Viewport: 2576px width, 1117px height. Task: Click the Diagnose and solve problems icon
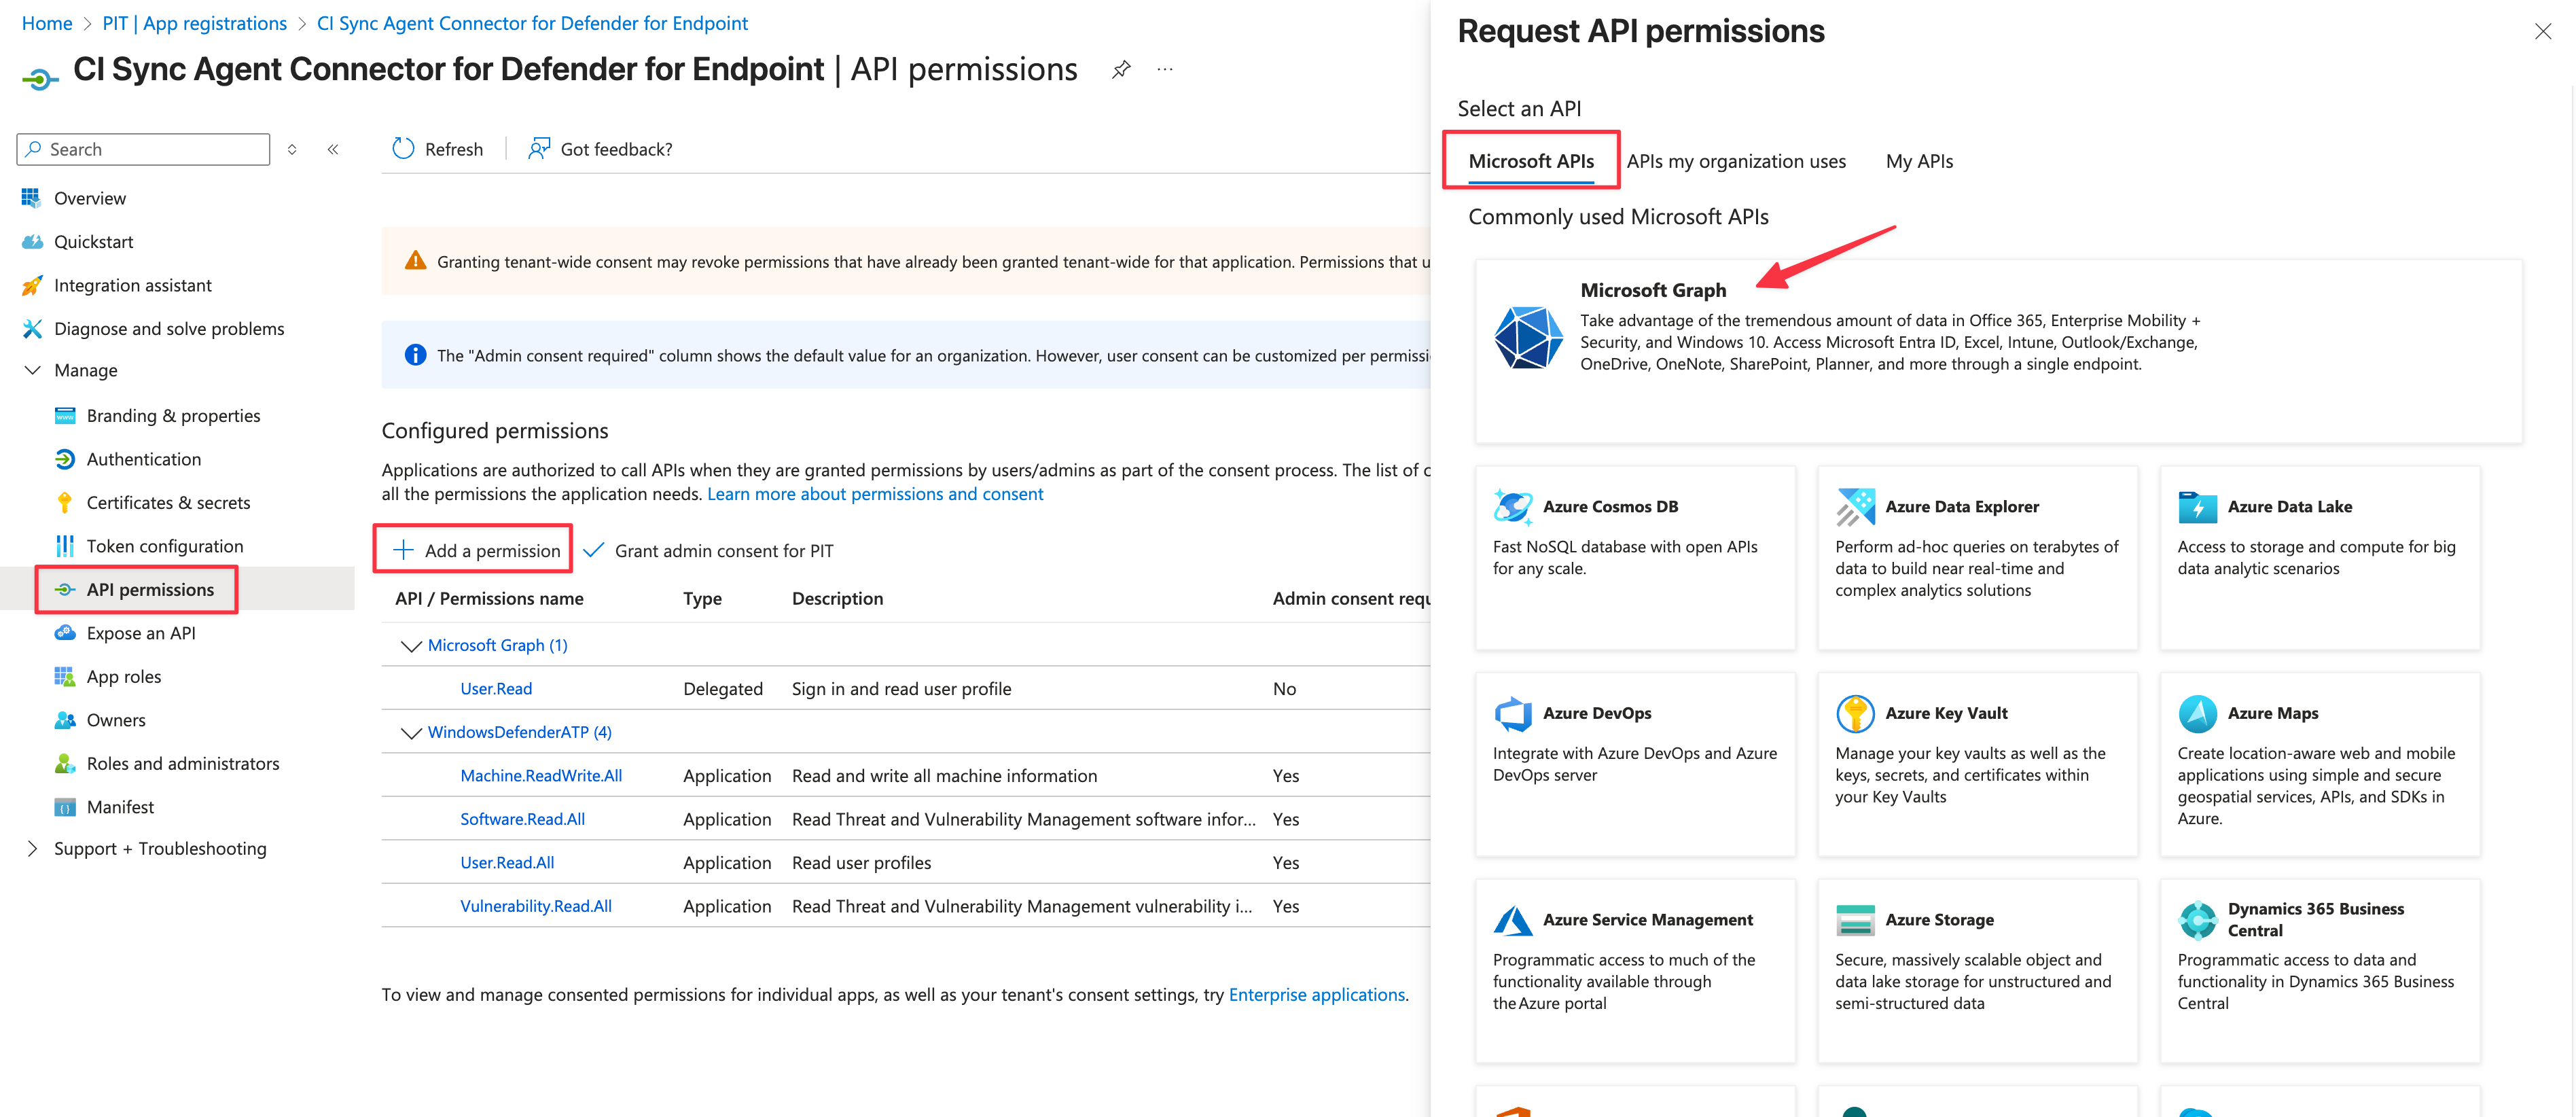(x=32, y=329)
